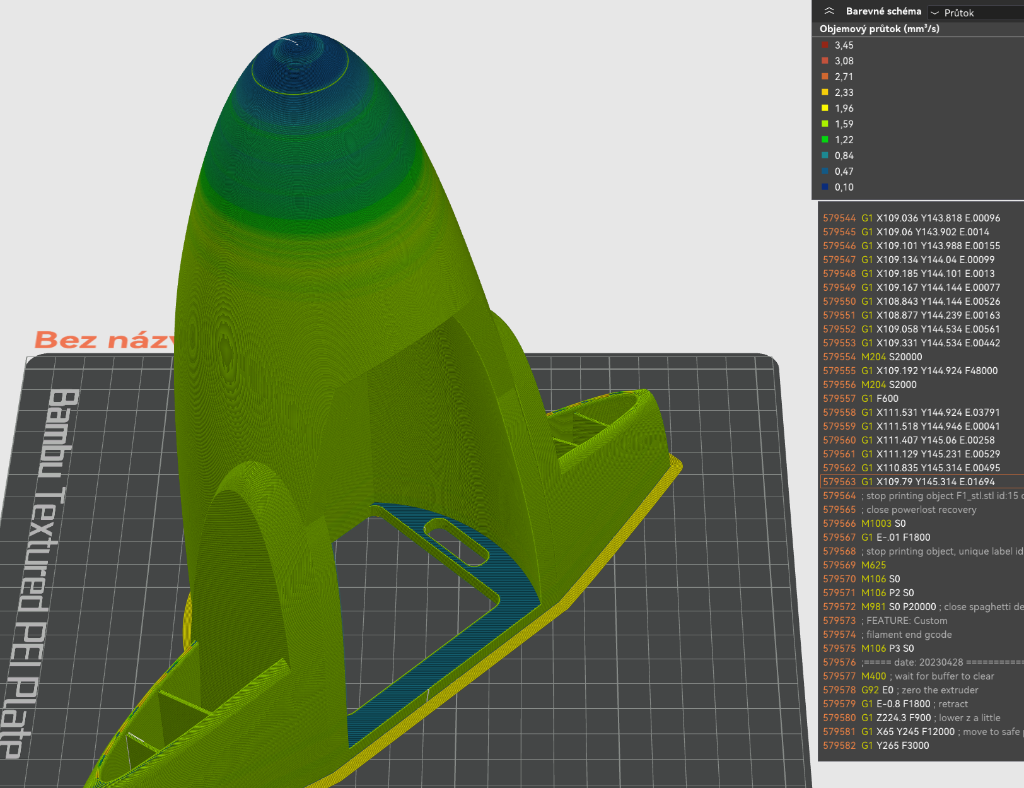Select the 1,22 green legend swatch
Image resolution: width=1024 pixels, height=788 pixels.
click(825, 140)
